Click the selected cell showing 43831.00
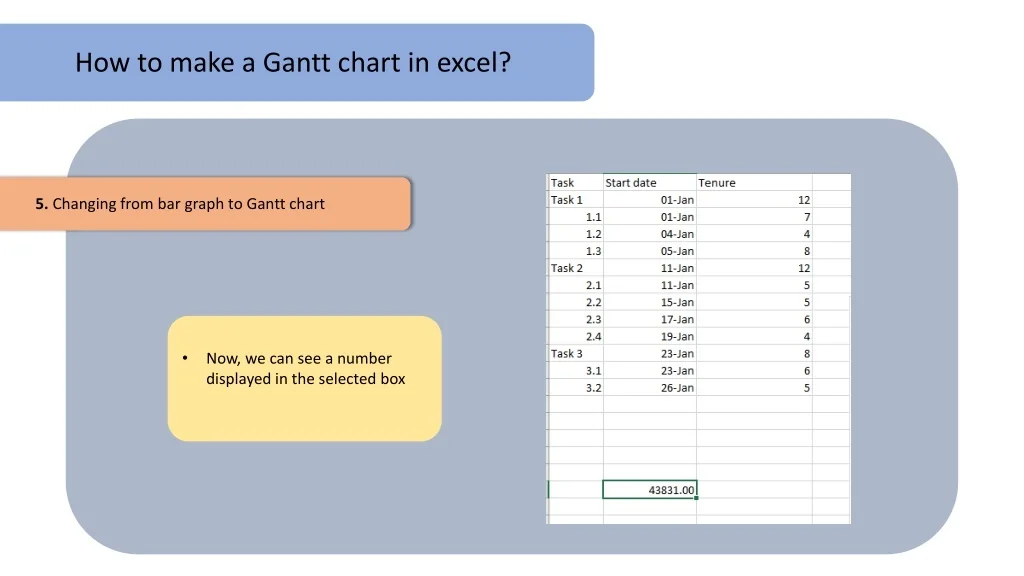Screen dimensions: 1024x576 (650, 489)
